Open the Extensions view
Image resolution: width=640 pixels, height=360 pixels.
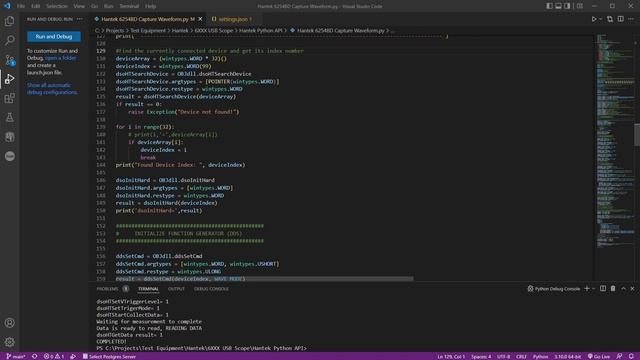[x=9, y=98]
